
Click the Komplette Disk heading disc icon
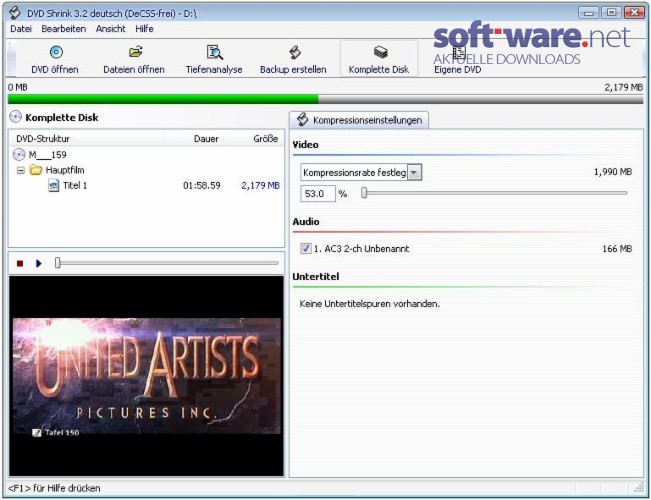pyautogui.click(x=15, y=117)
